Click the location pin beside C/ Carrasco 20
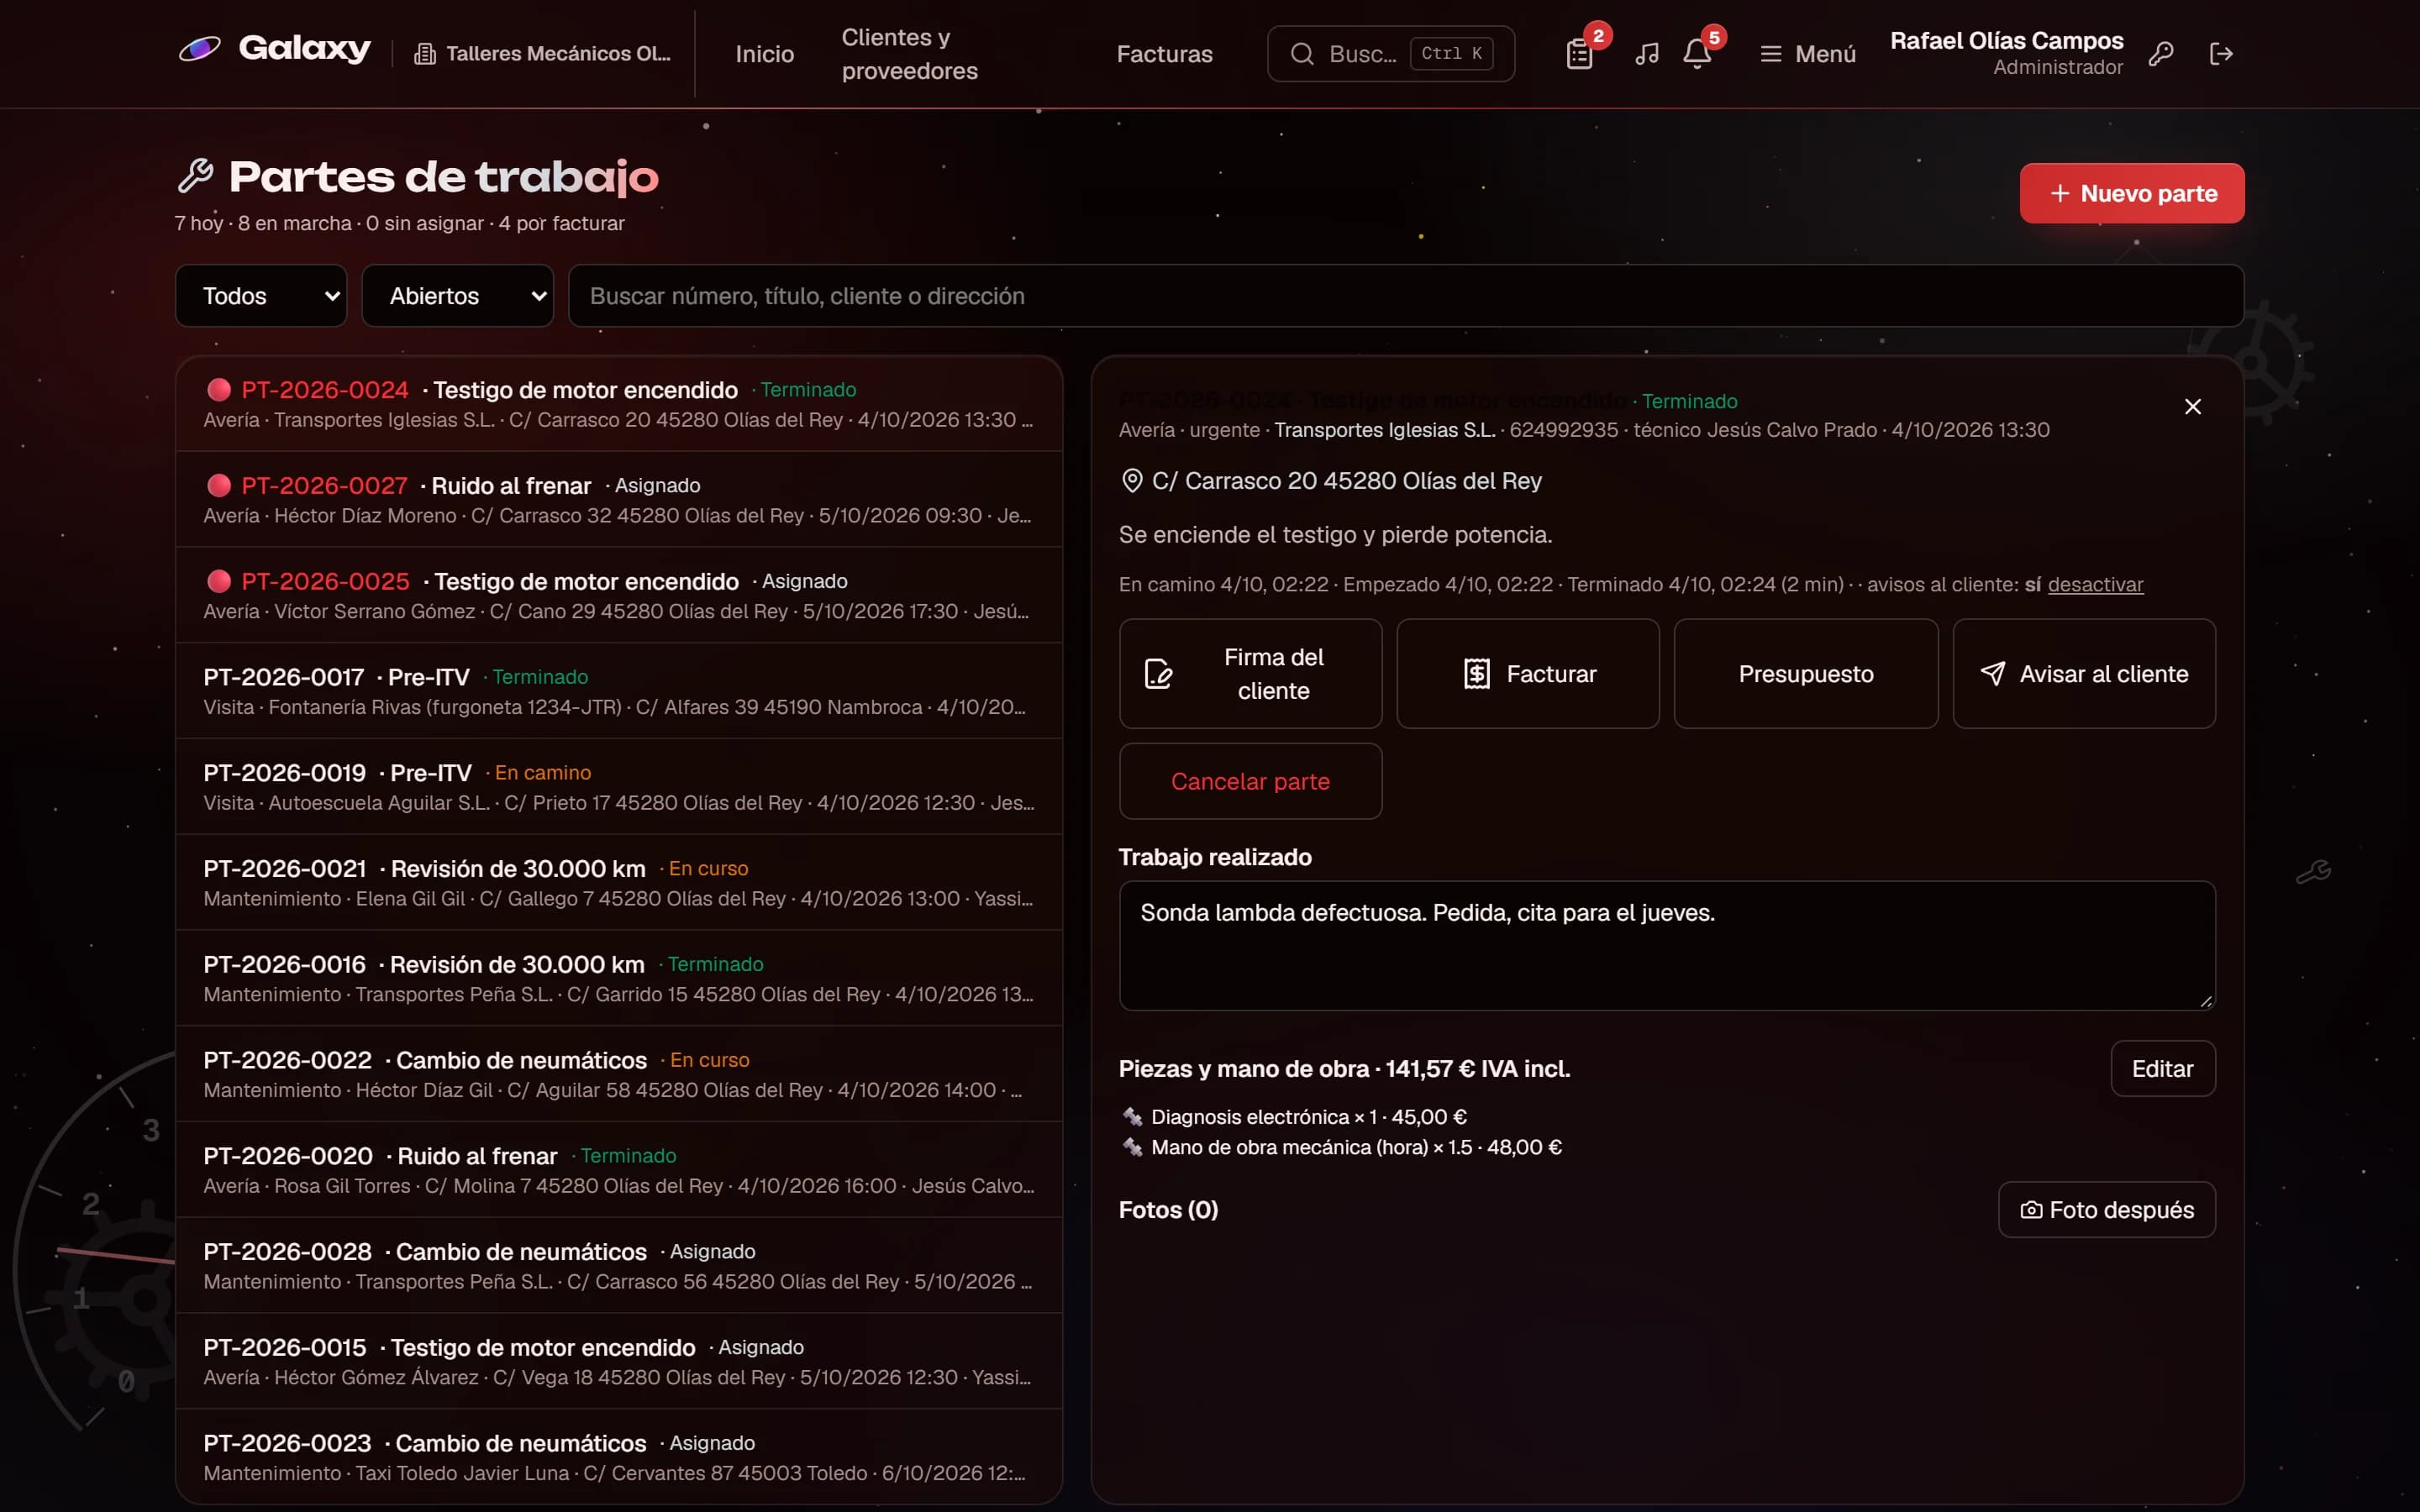 click(1132, 481)
